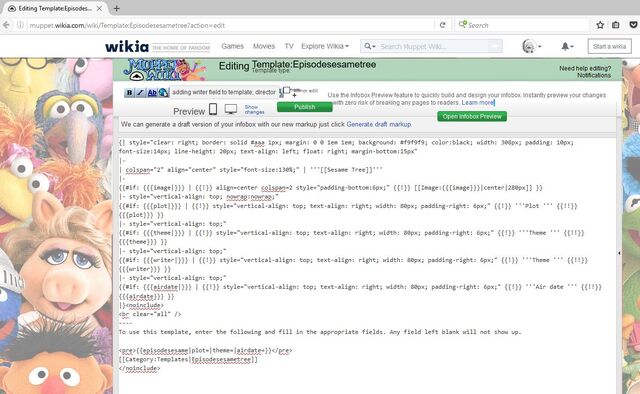
Task: Place cursor on the 'Air date' label text
Action: (x=549, y=287)
